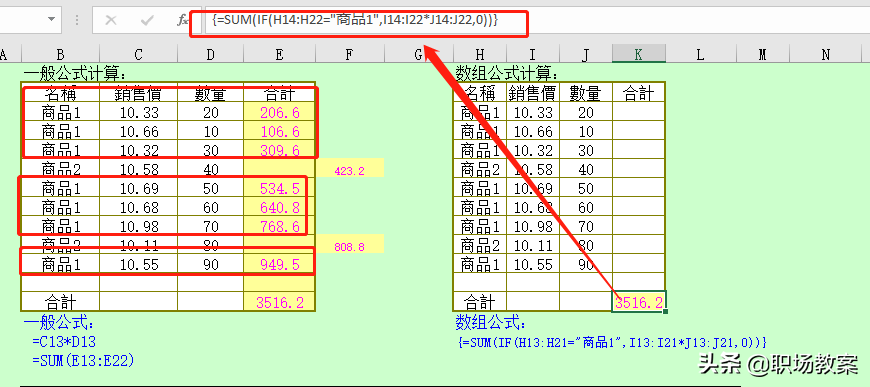The height and width of the screenshot is (387, 870).
Task: Select column H header
Action: coord(479,54)
